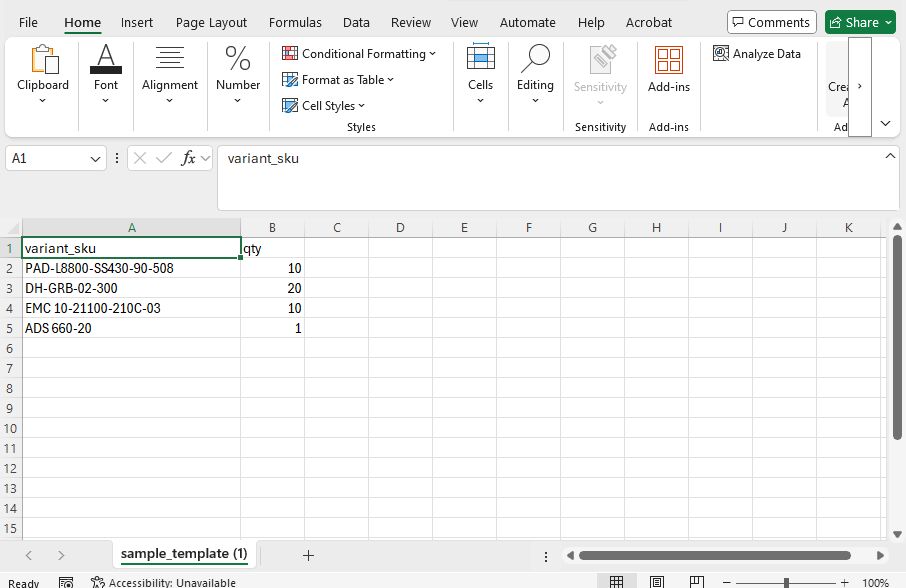The height and width of the screenshot is (588, 906).
Task: Expand the Name Box dropdown
Action: click(95, 159)
